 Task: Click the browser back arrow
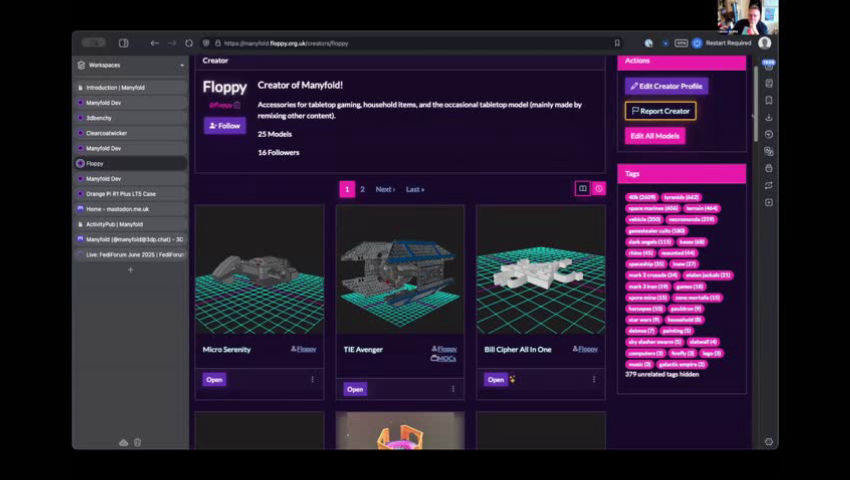pos(154,43)
